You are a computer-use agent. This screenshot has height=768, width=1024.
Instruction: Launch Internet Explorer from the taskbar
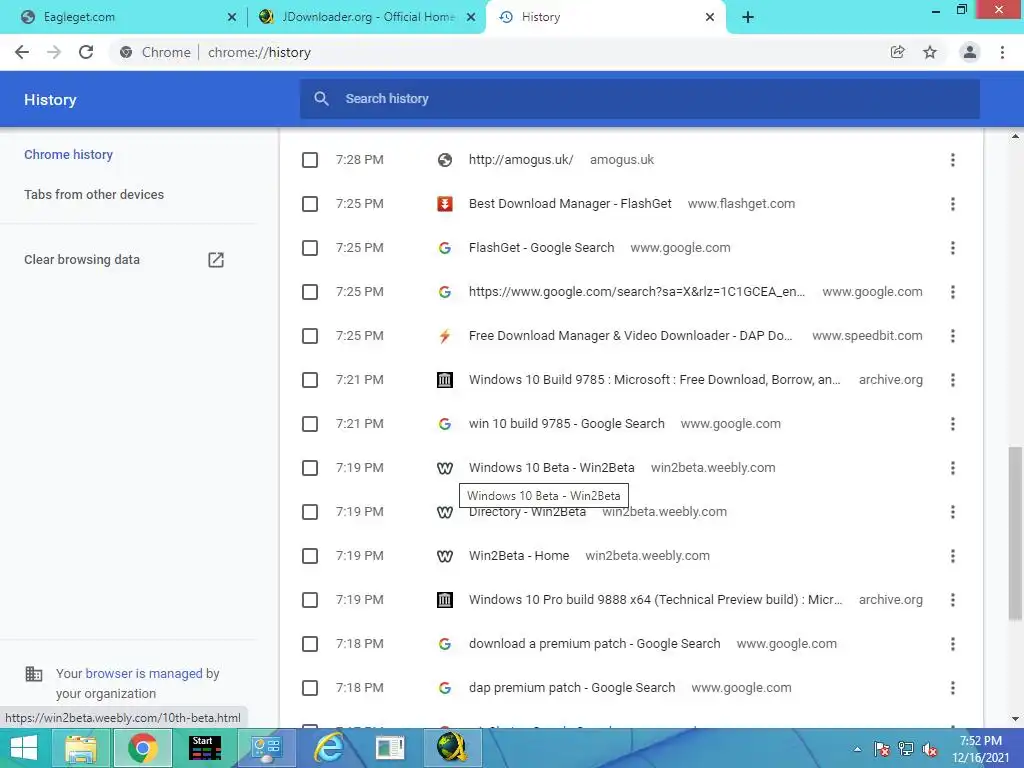(328, 748)
